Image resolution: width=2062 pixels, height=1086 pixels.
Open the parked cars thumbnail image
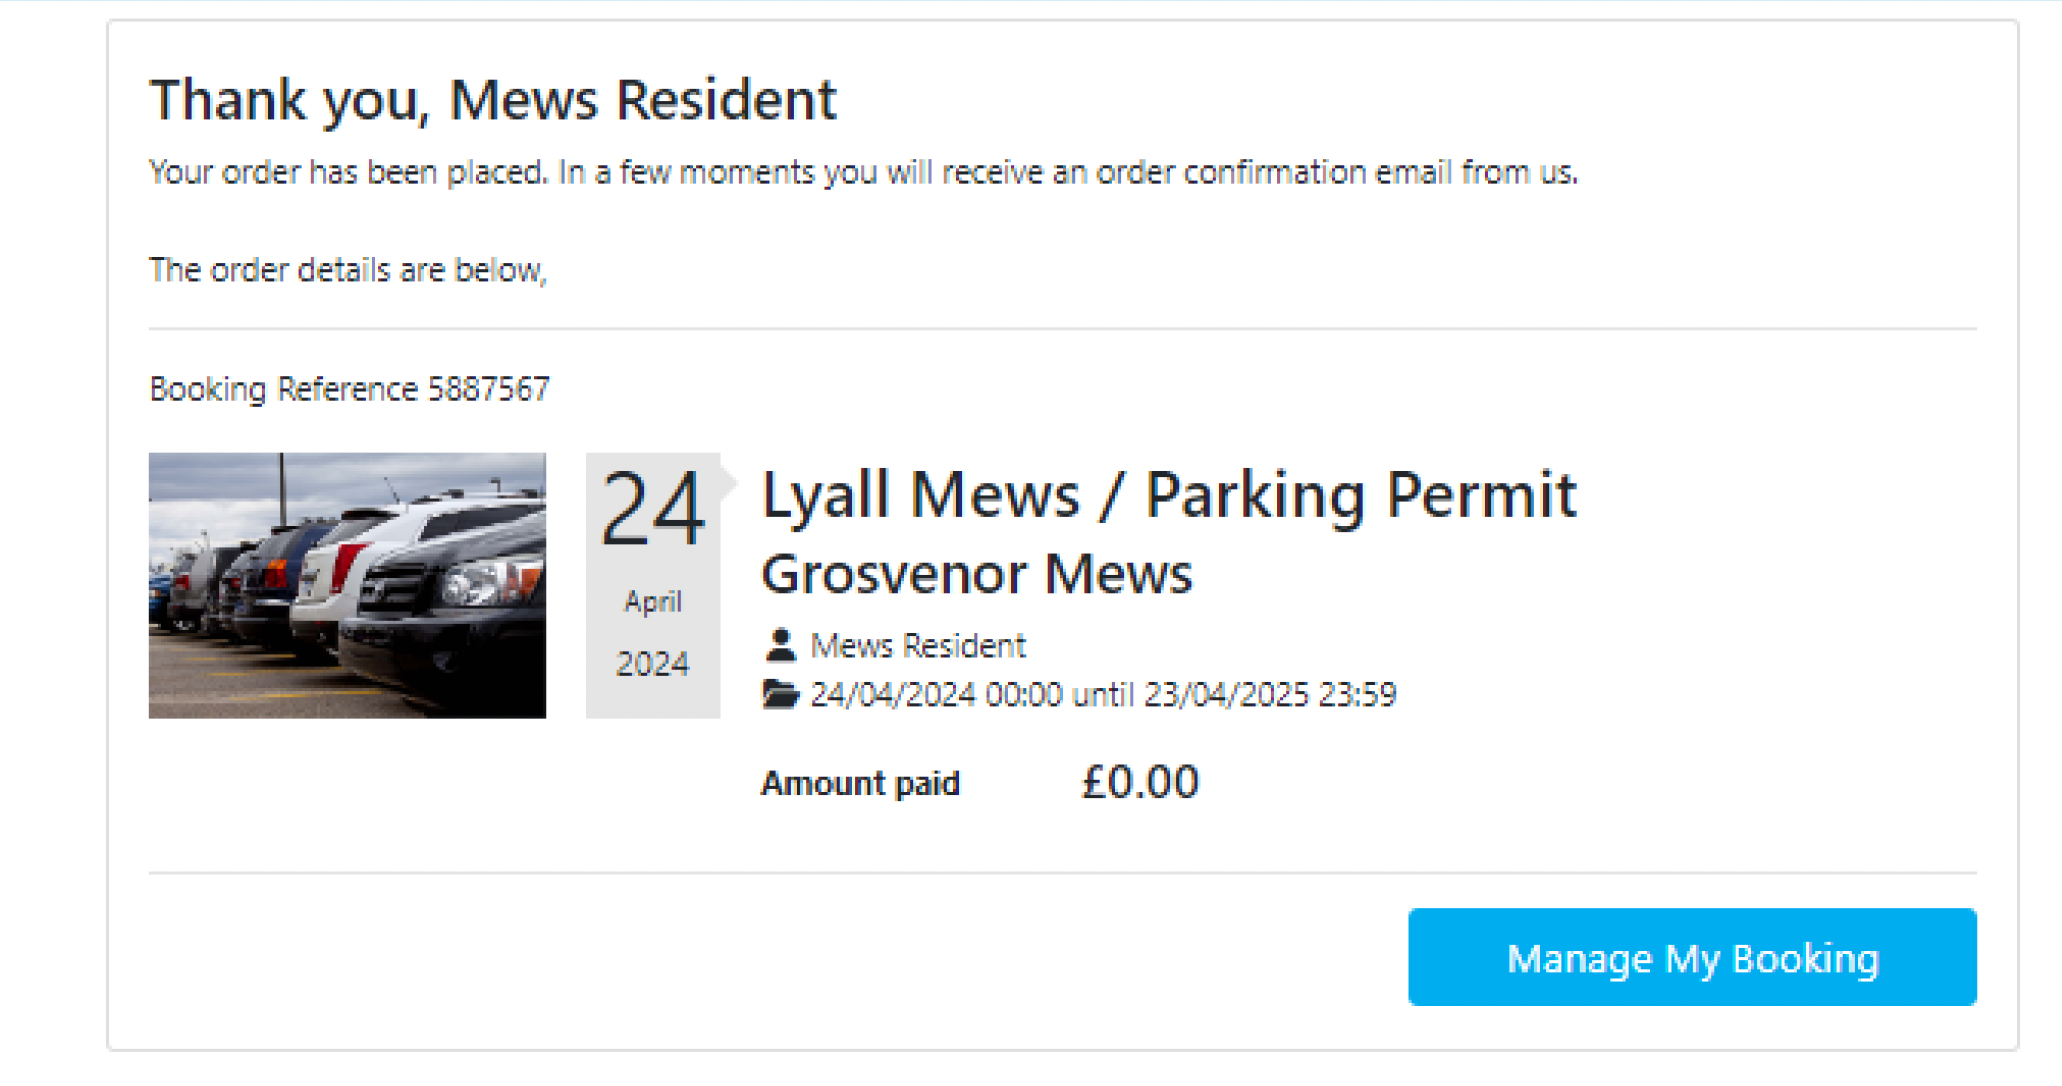[347, 585]
